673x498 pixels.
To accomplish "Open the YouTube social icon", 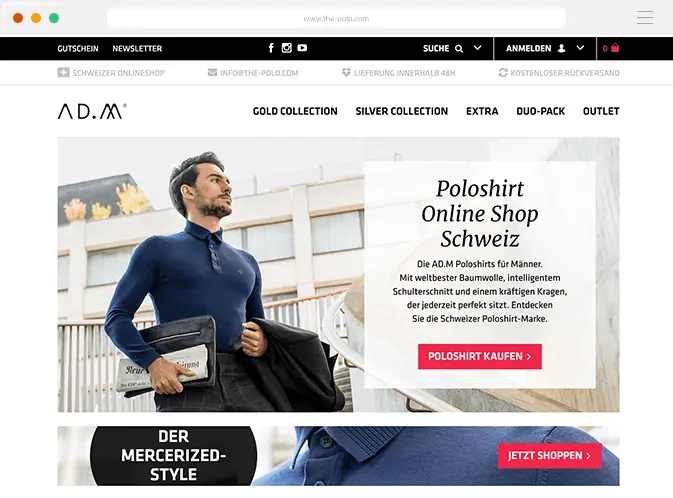I will (x=302, y=48).
